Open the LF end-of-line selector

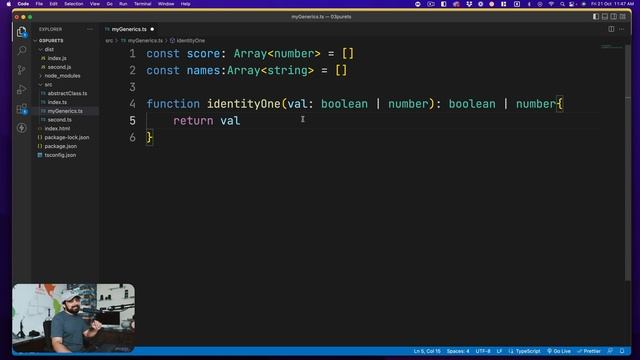[499, 351]
